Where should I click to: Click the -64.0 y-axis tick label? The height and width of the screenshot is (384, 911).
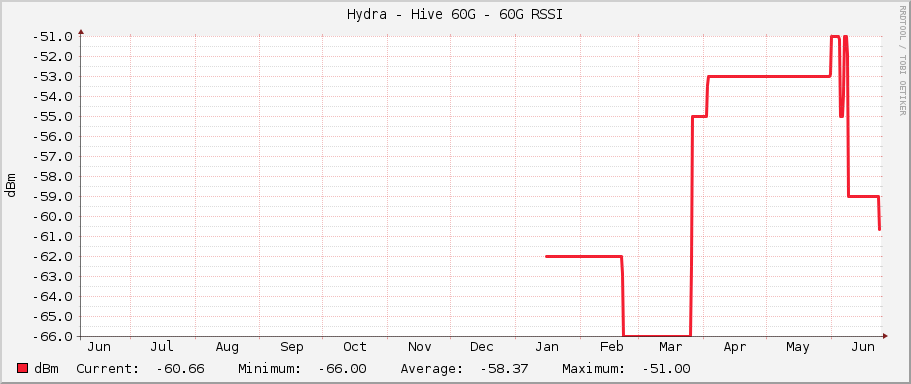52,296
